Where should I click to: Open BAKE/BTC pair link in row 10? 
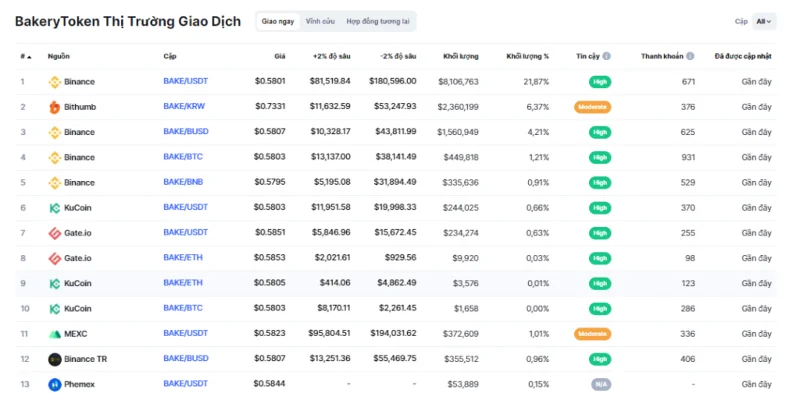coord(183,308)
